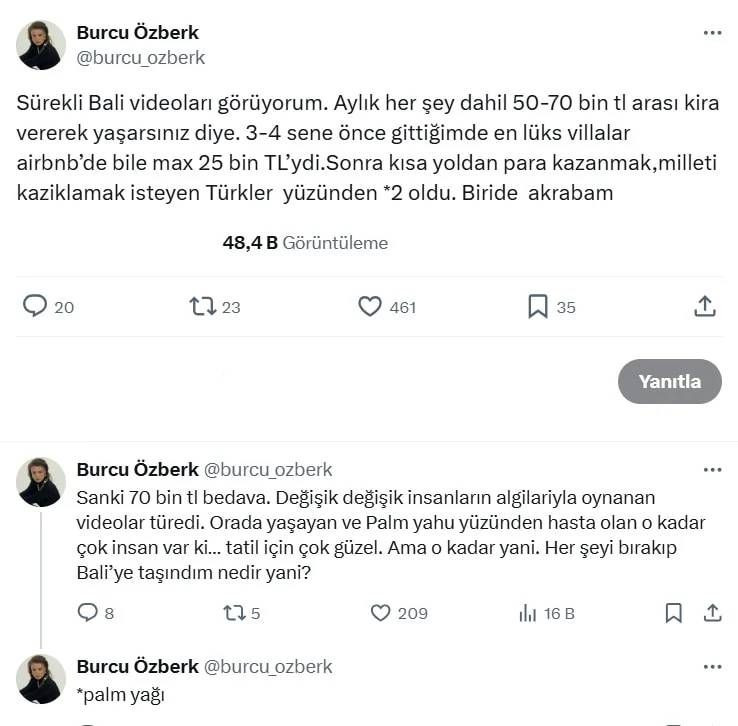Like the second tweet with 209 likes
The height and width of the screenshot is (726, 738).
(380, 613)
